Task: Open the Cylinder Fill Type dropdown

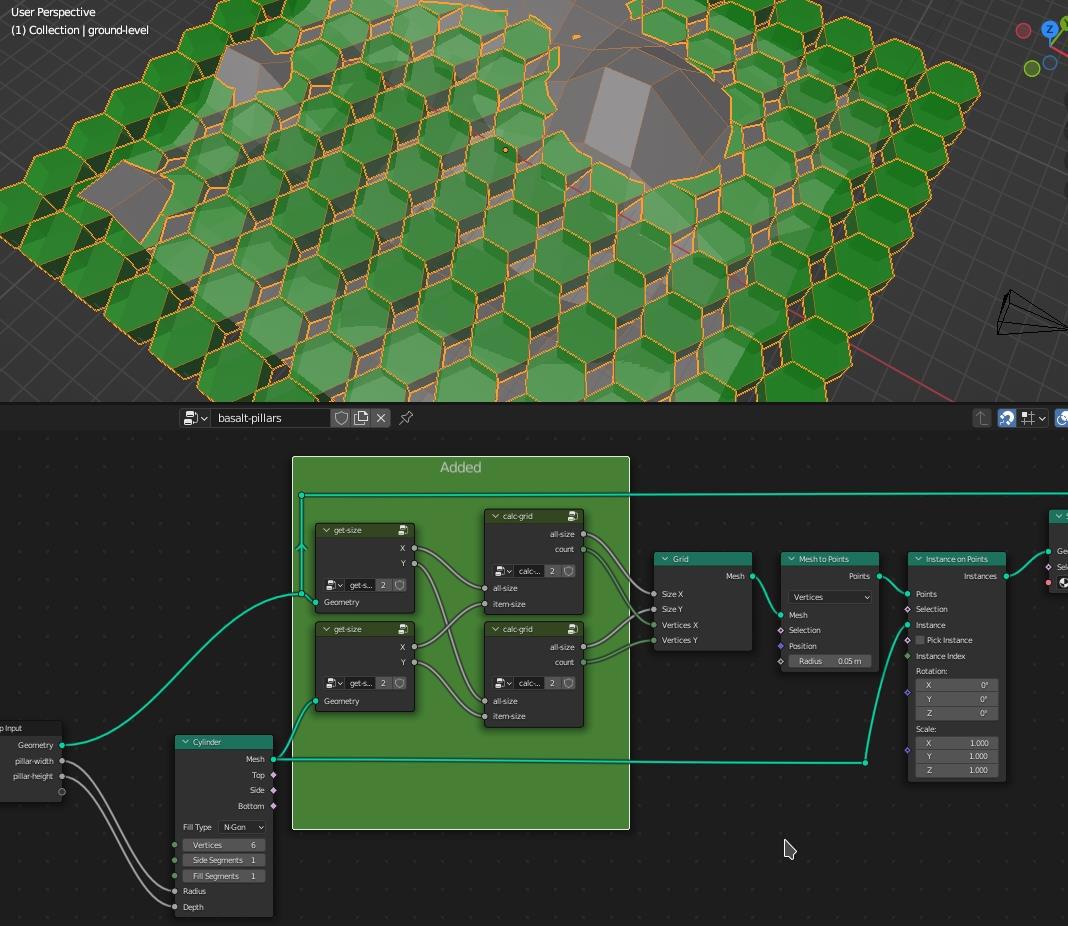Action: [243, 827]
